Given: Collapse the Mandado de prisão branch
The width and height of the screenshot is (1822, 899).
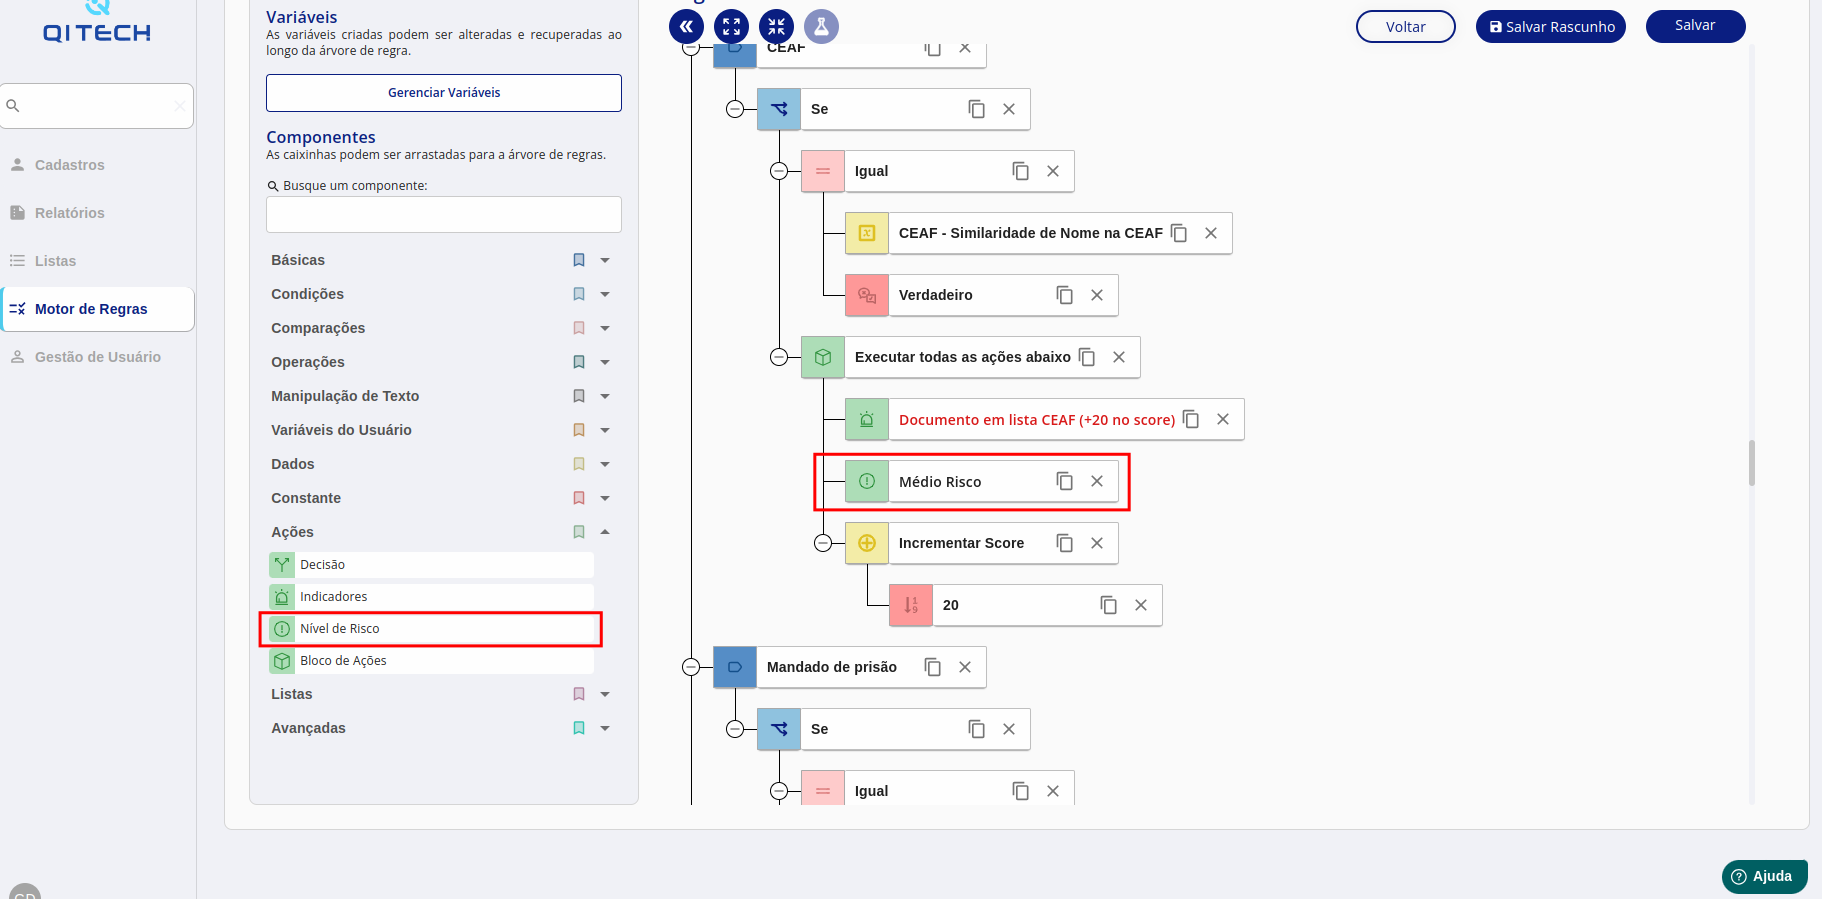Looking at the screenshot, I should [691, 667].
